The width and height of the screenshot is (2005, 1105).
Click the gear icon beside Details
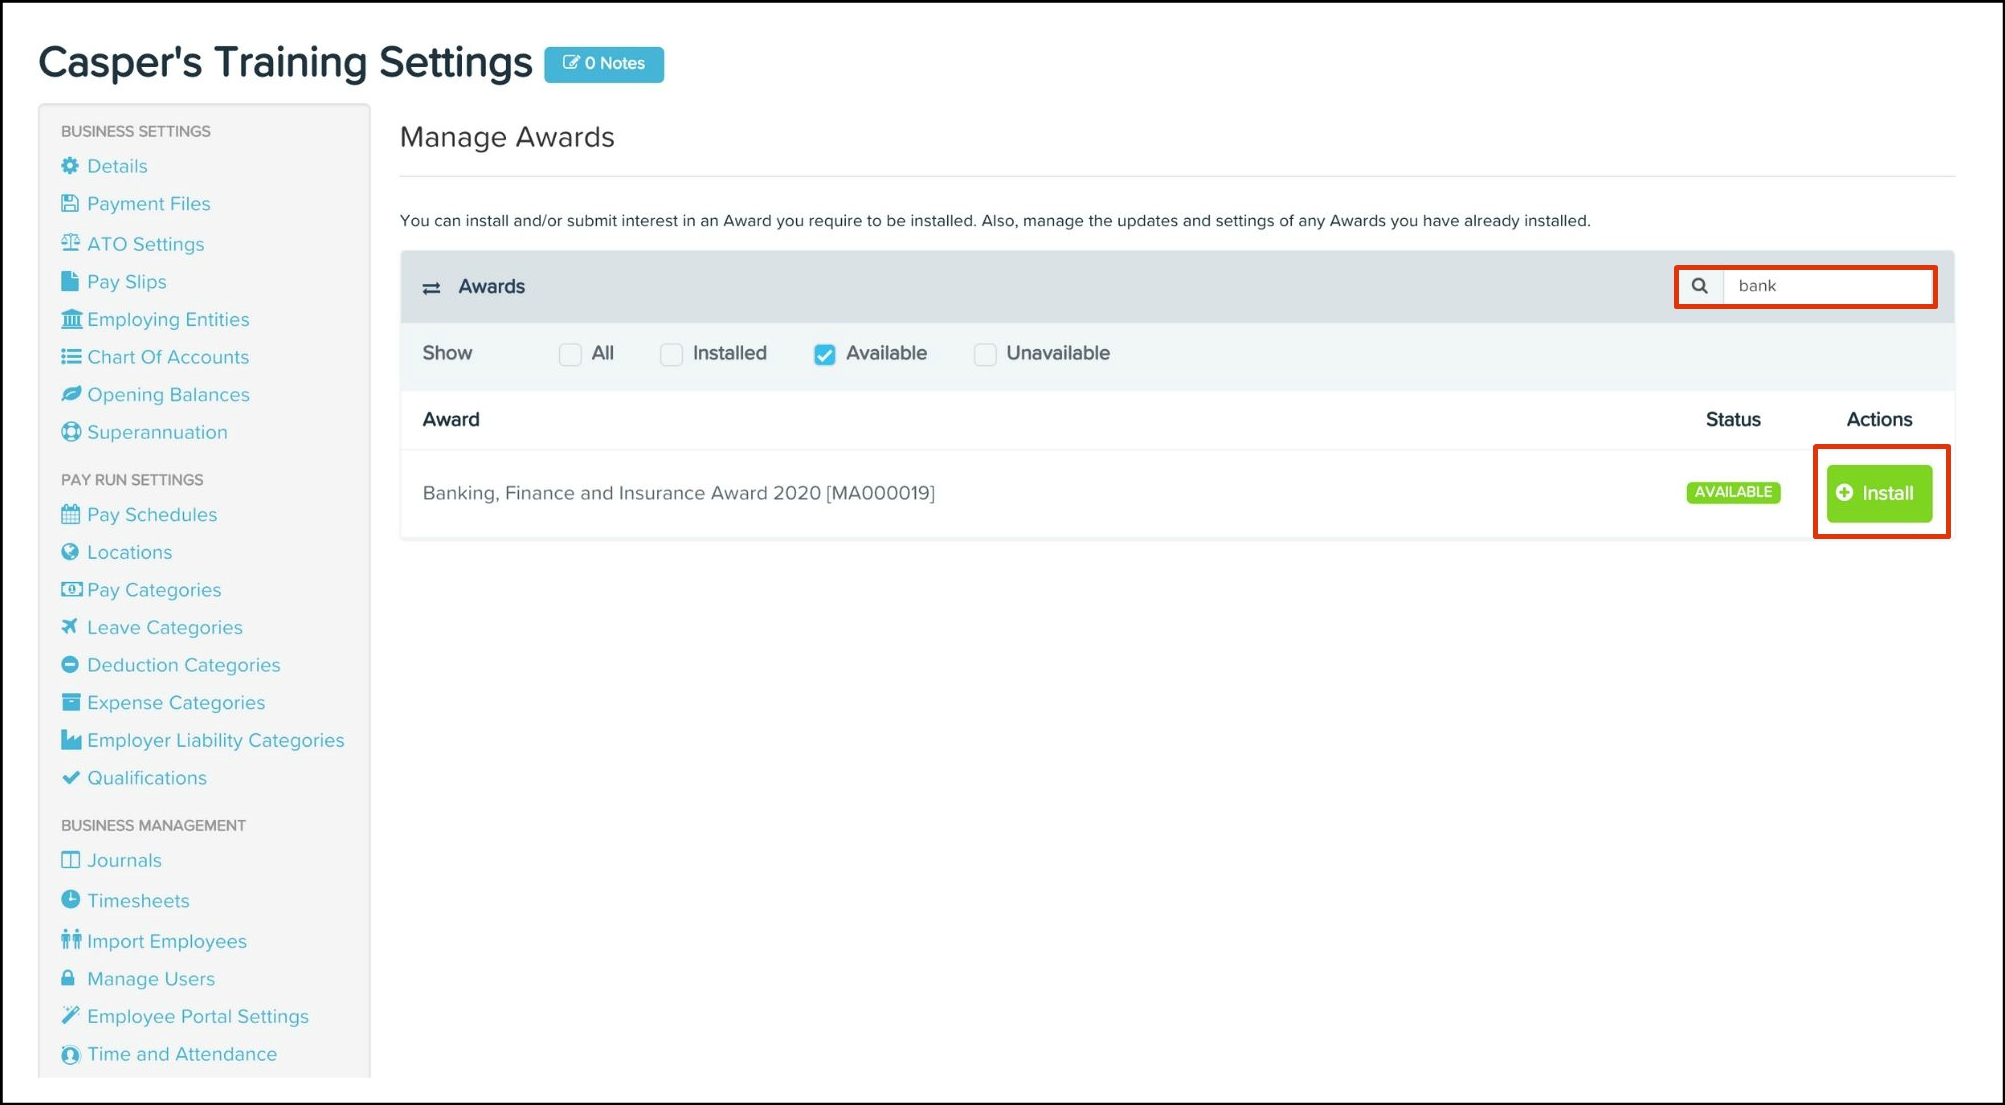70,166
